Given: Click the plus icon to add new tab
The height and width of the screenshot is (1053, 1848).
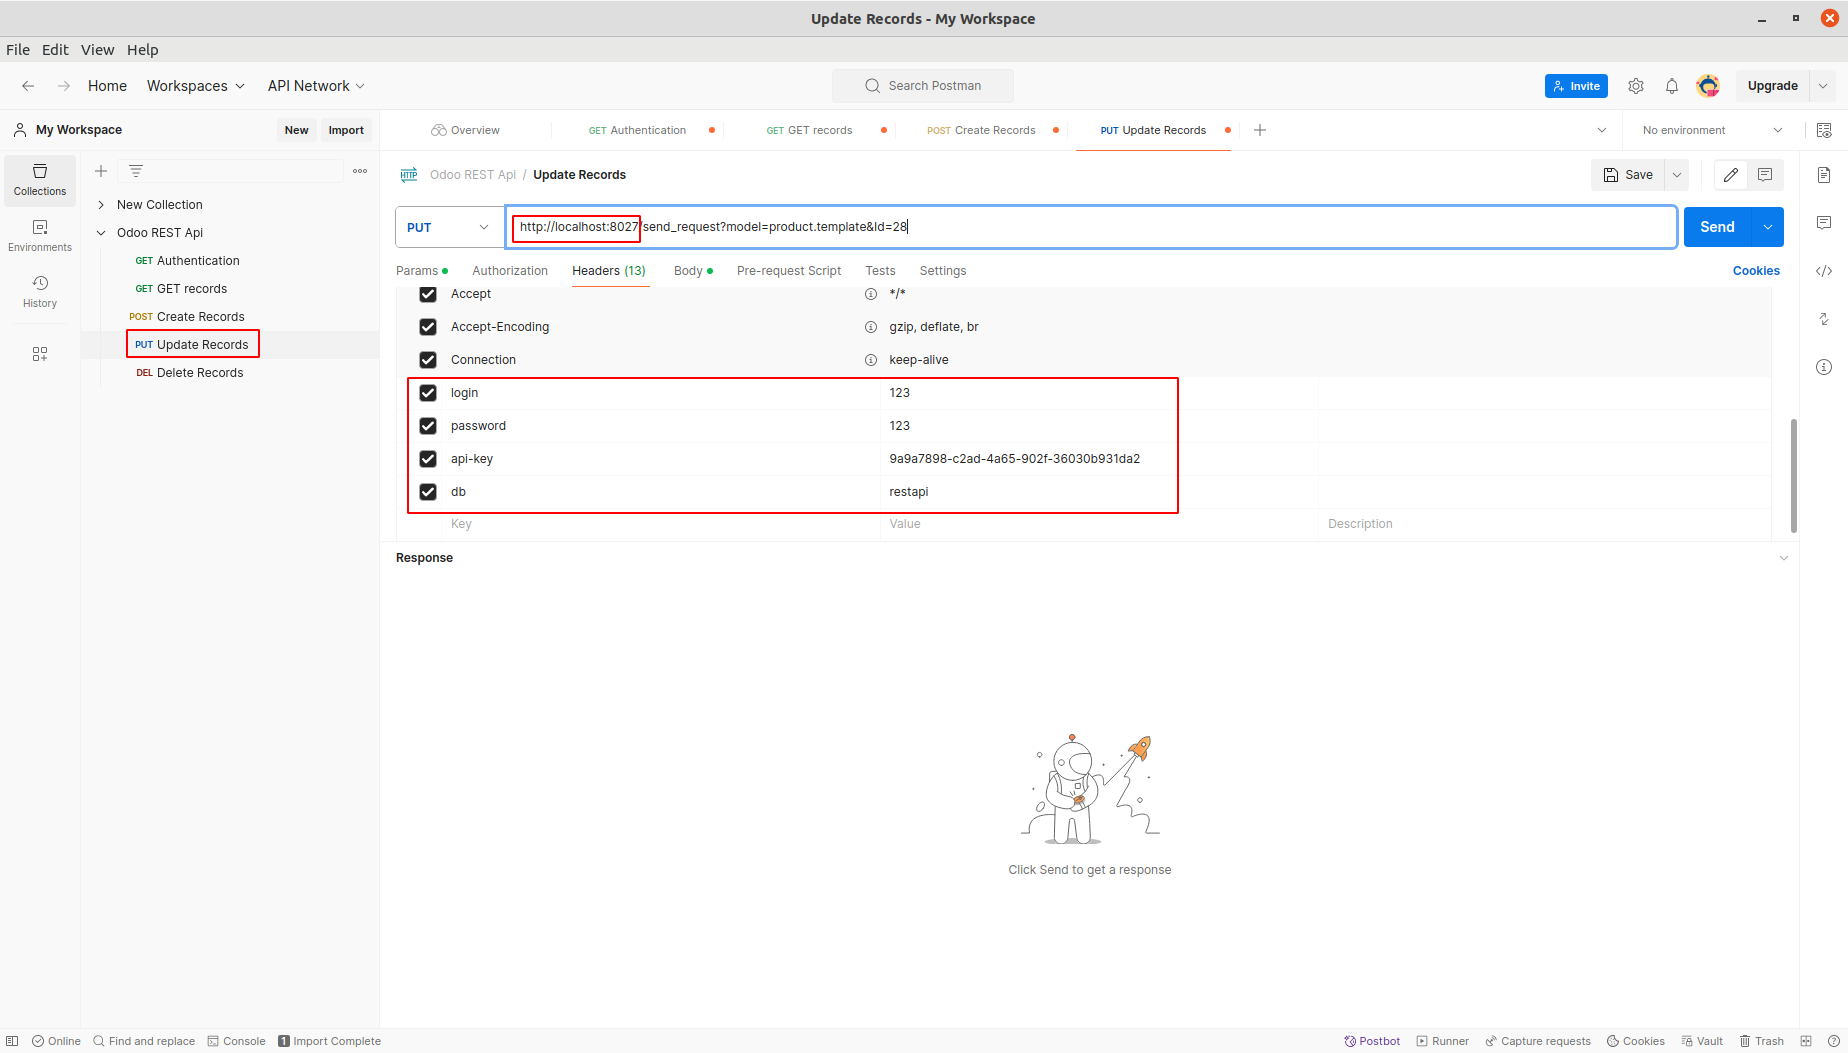Looking at the screenshot, I should pos(1260,130).
